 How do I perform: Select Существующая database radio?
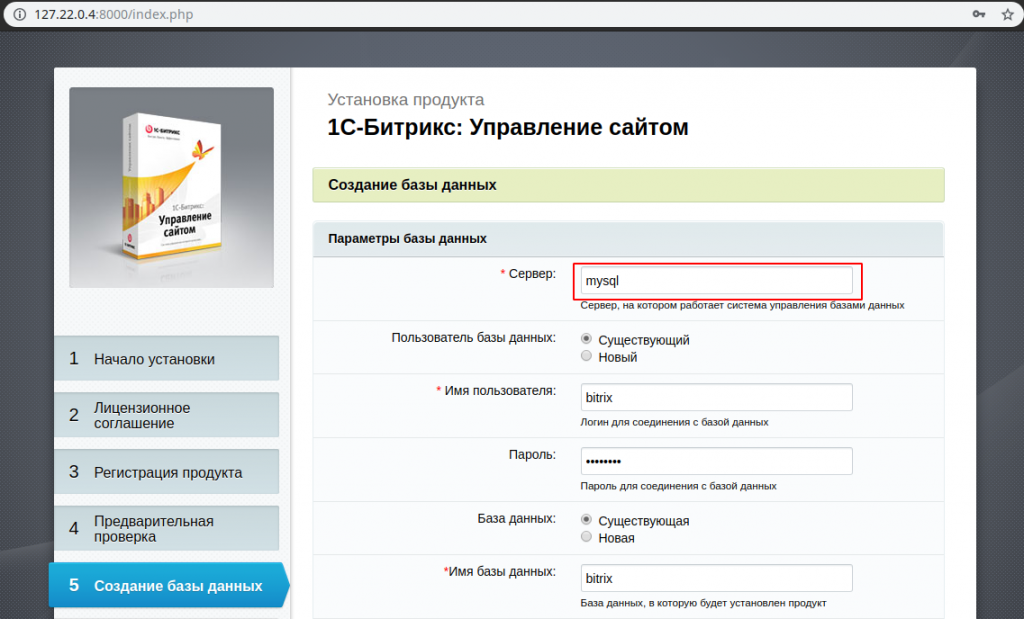(x=586, y=520)
